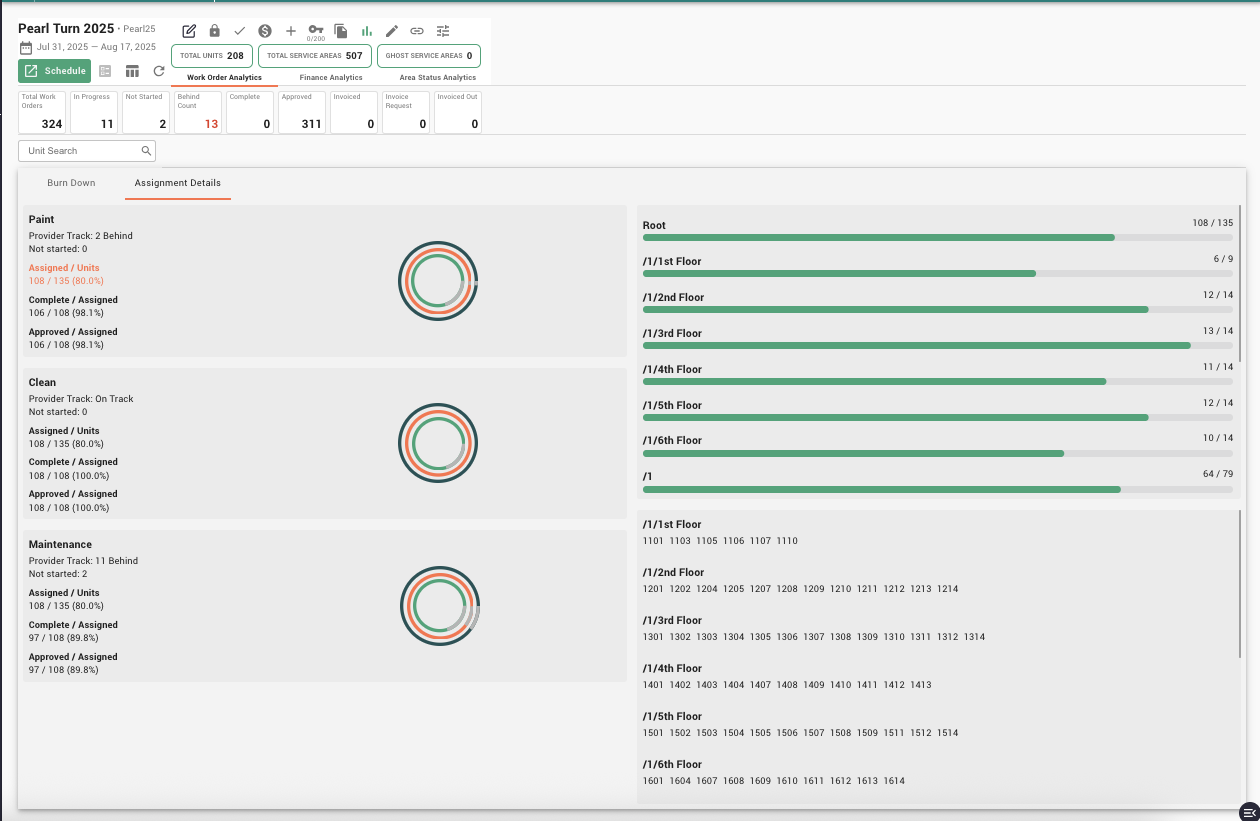Image resolution: width=1260 pixels, height=821 pixels.
Task: Click 'Provider Track: On Track' text
Action: 81,399
